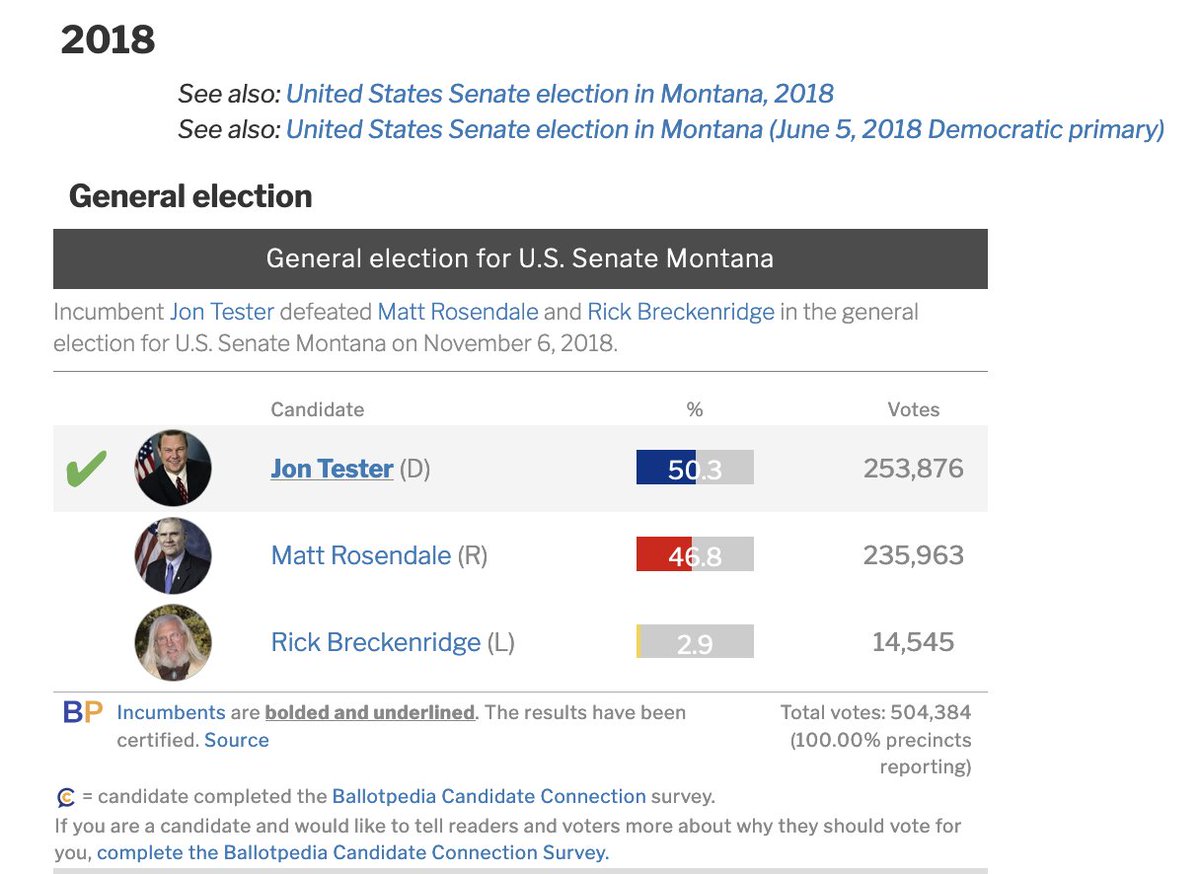Click Rick Breckenridge's portrait photo
This screenshot has width=1200, height=874.
click(x=173, y=643)
